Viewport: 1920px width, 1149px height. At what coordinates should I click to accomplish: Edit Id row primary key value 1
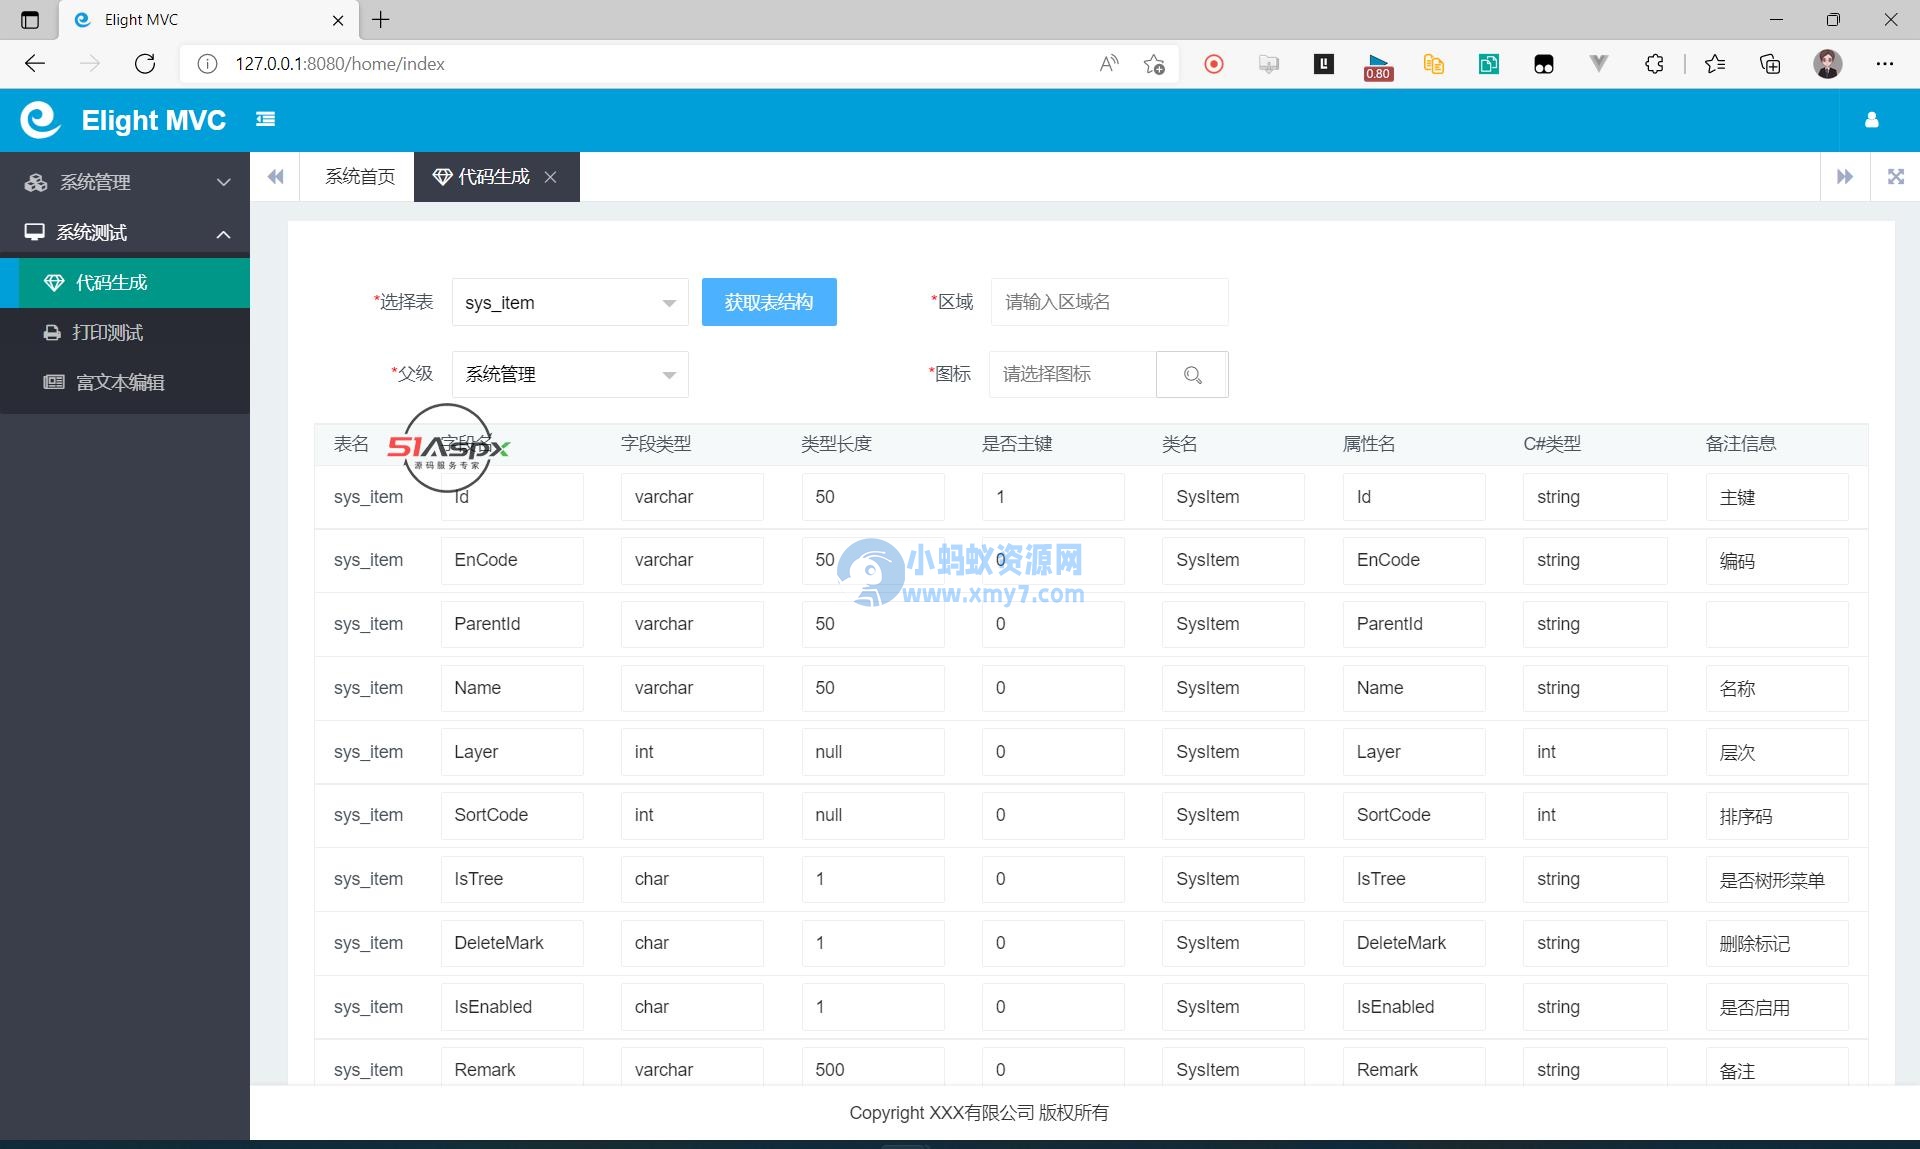click(1053, 497)
